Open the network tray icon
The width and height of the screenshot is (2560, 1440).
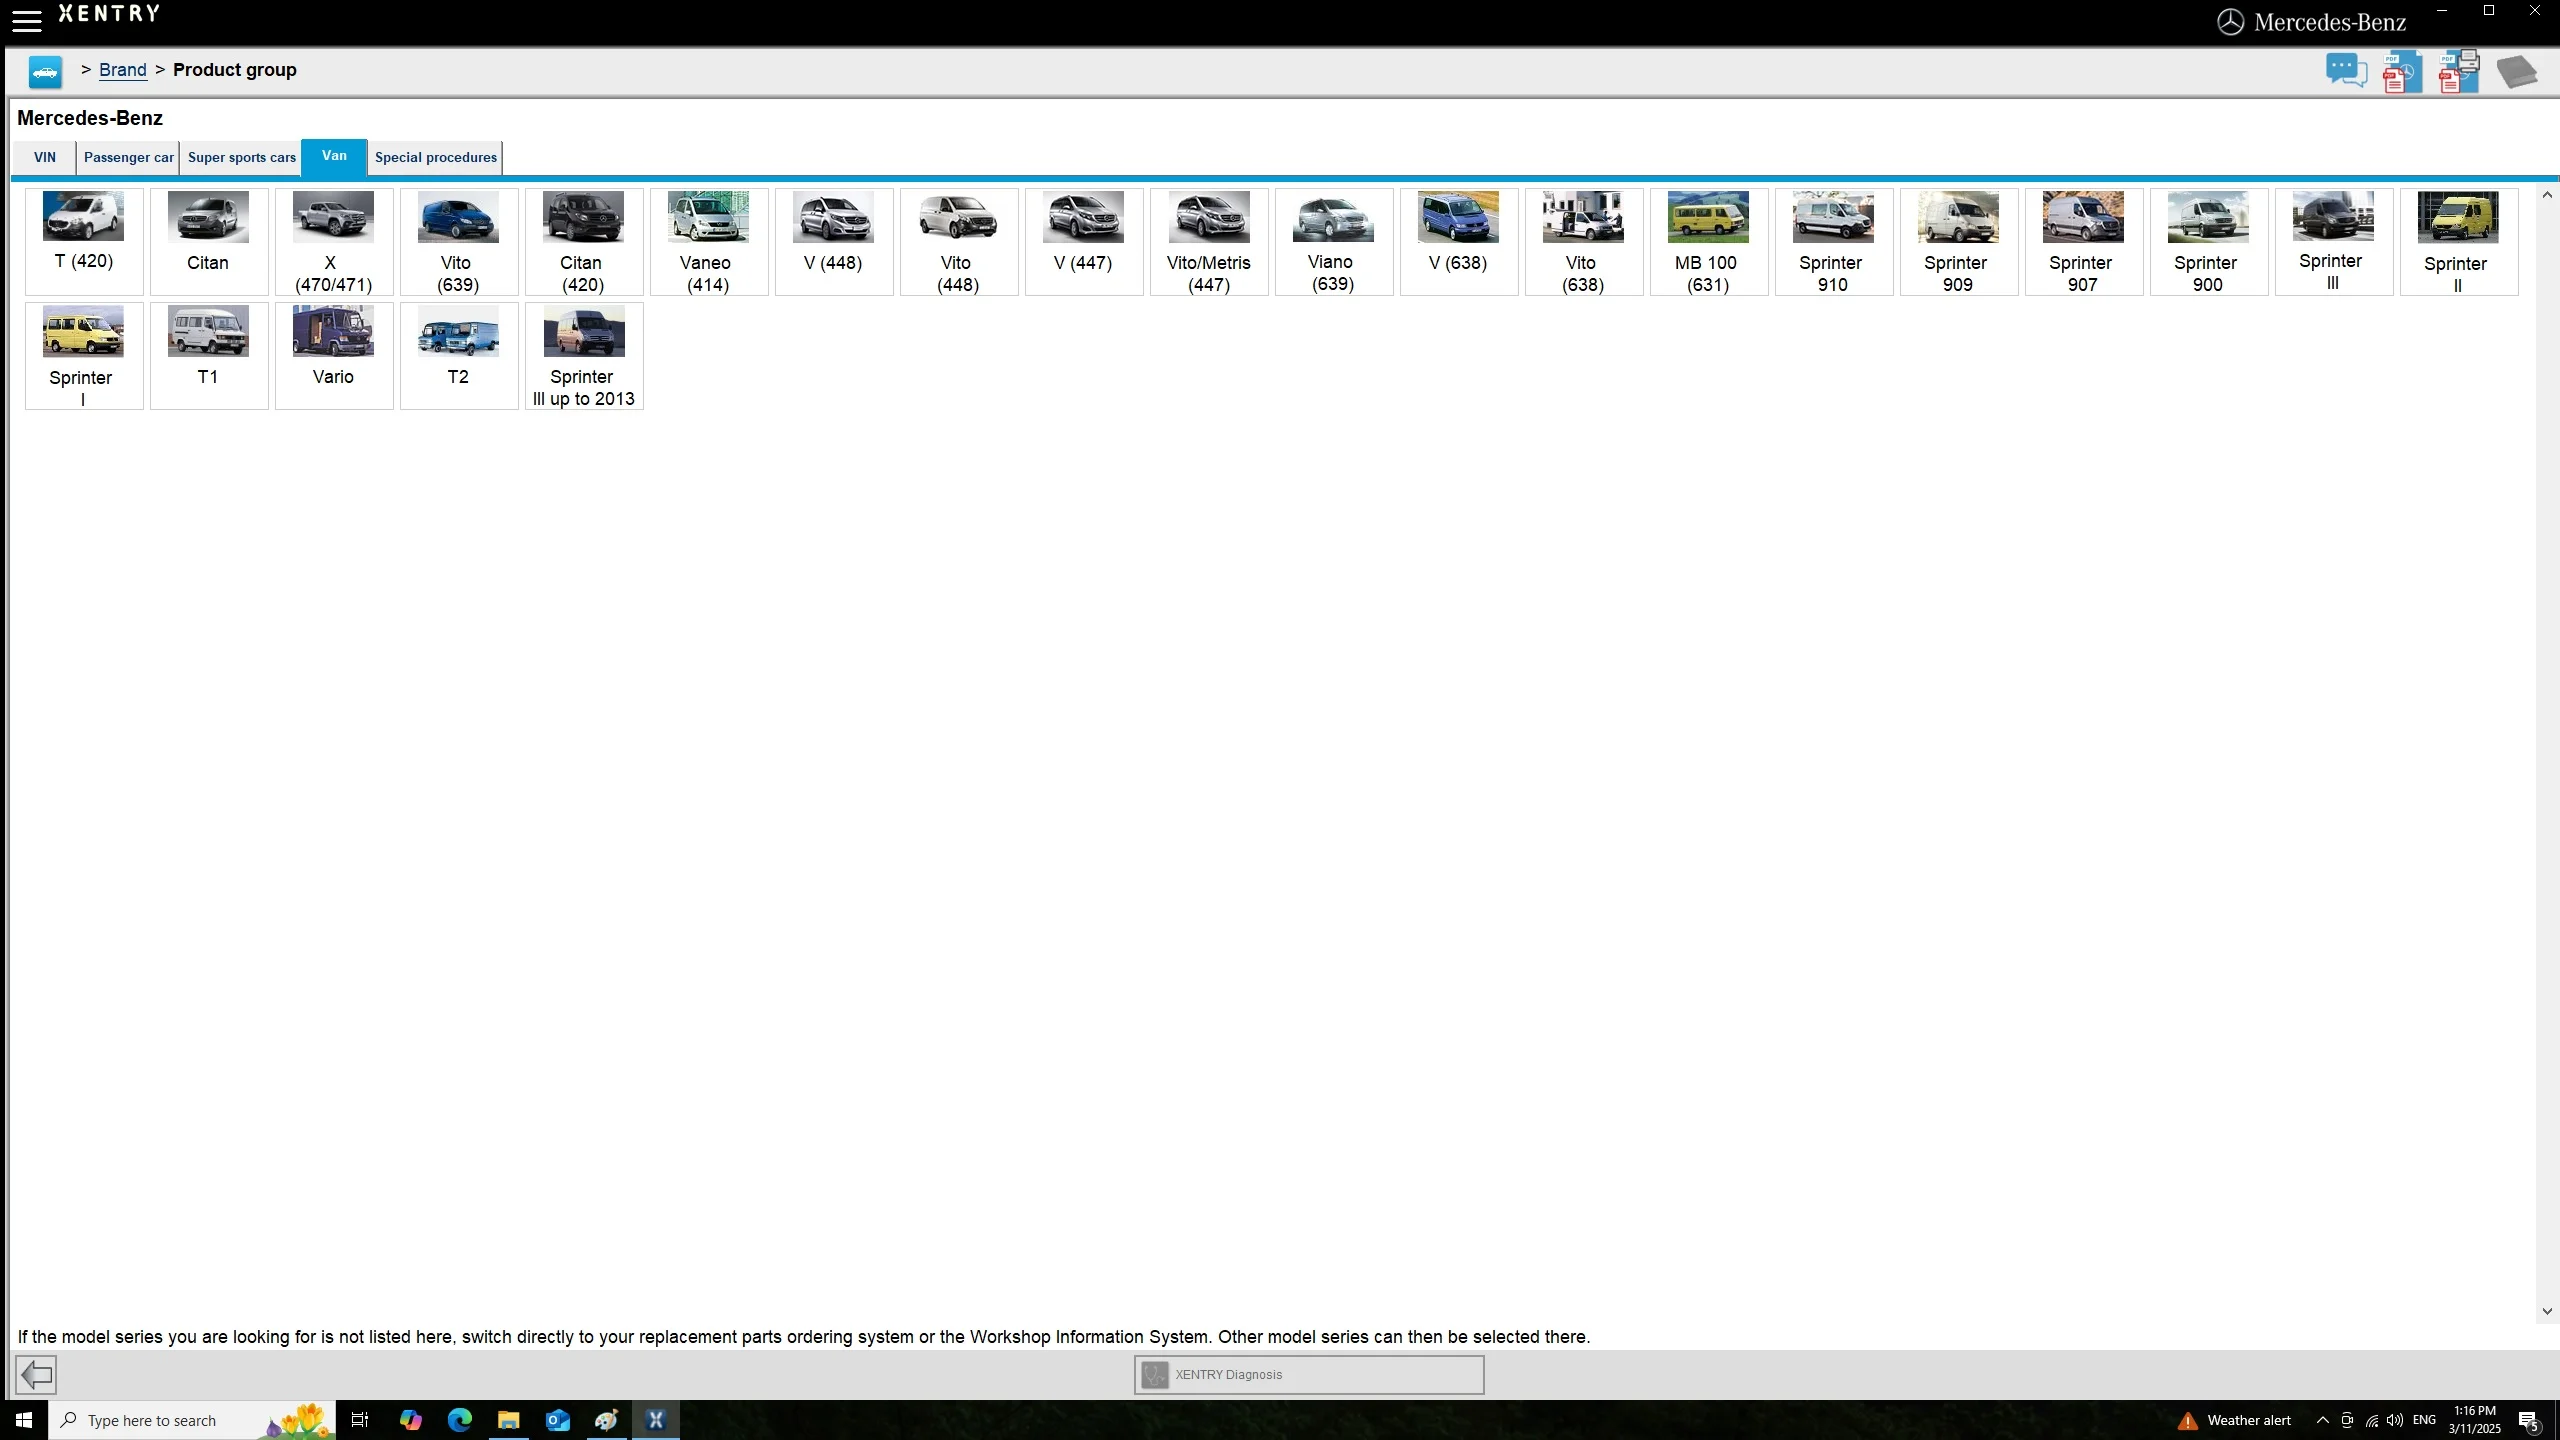pos(2371,1420)
